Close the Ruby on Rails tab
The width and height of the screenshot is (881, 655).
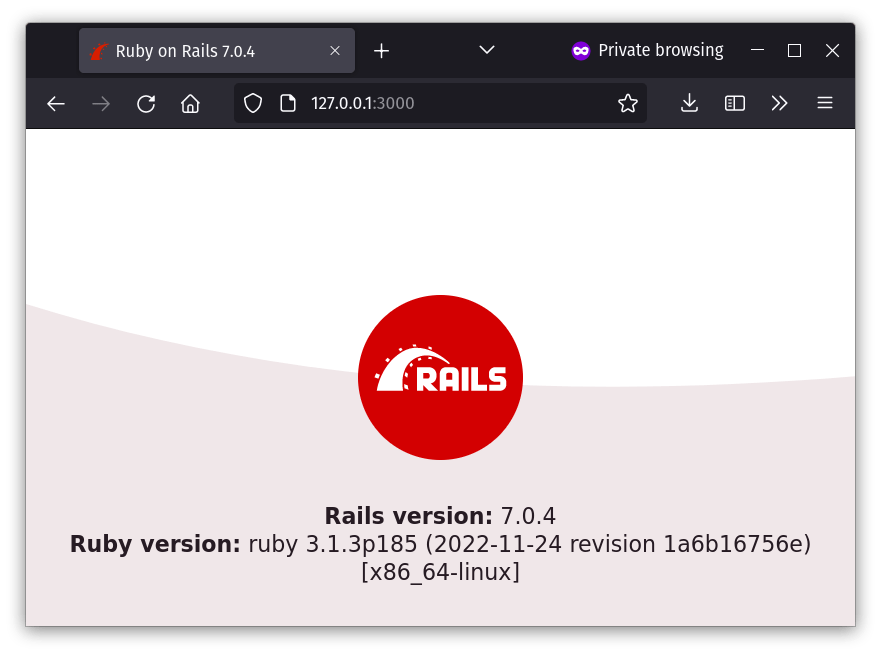pyautogui.click(x=335, y=50)
